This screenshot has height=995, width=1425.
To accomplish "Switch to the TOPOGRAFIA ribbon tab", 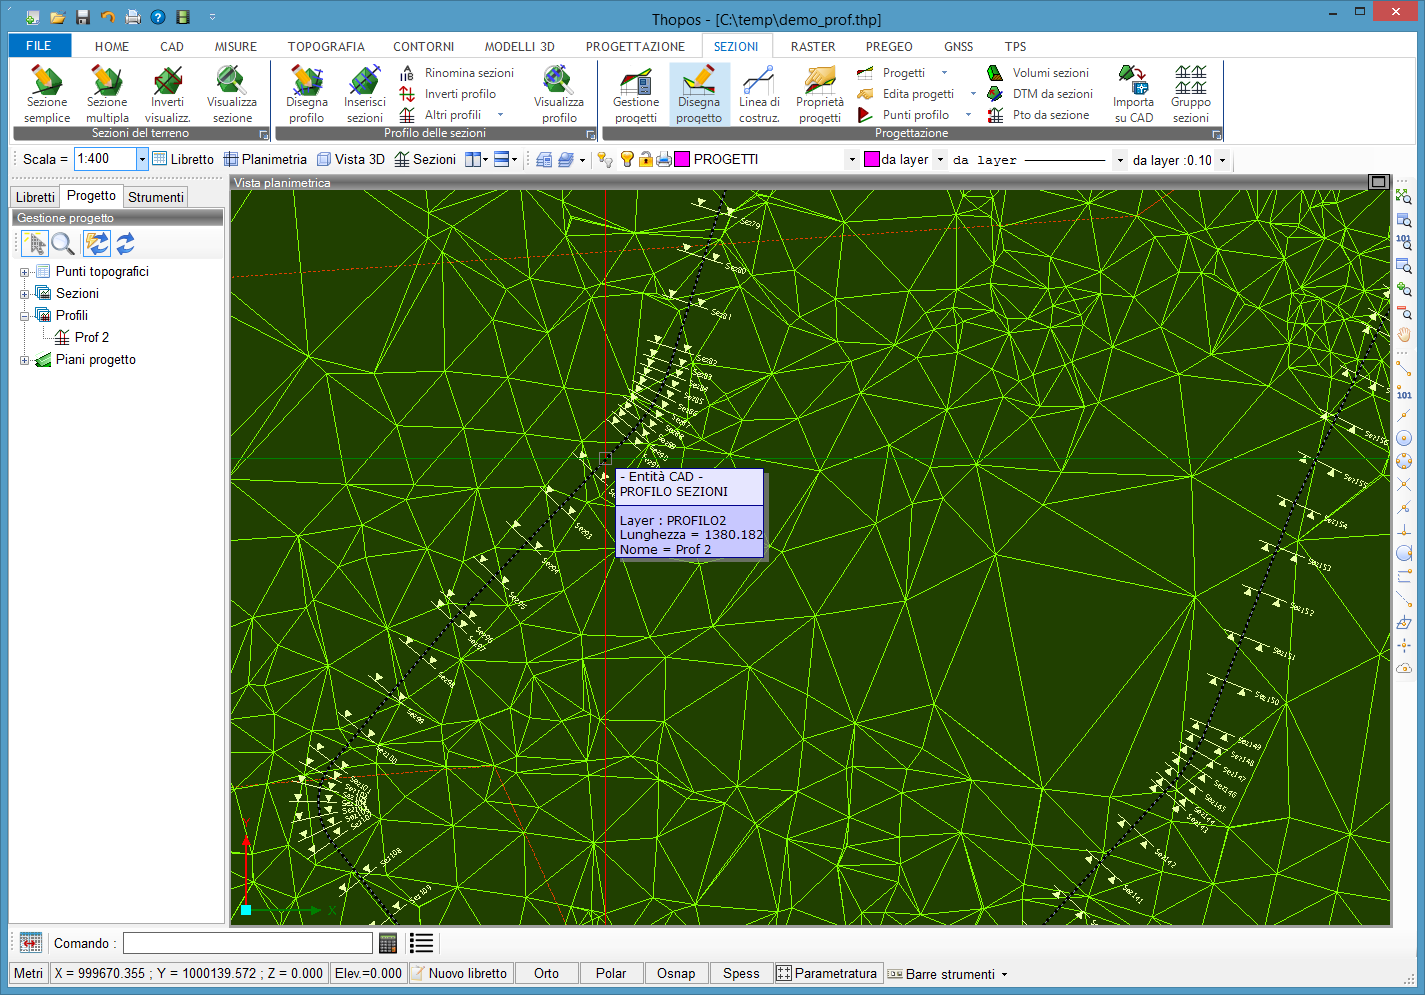I will tap(326, 46).
